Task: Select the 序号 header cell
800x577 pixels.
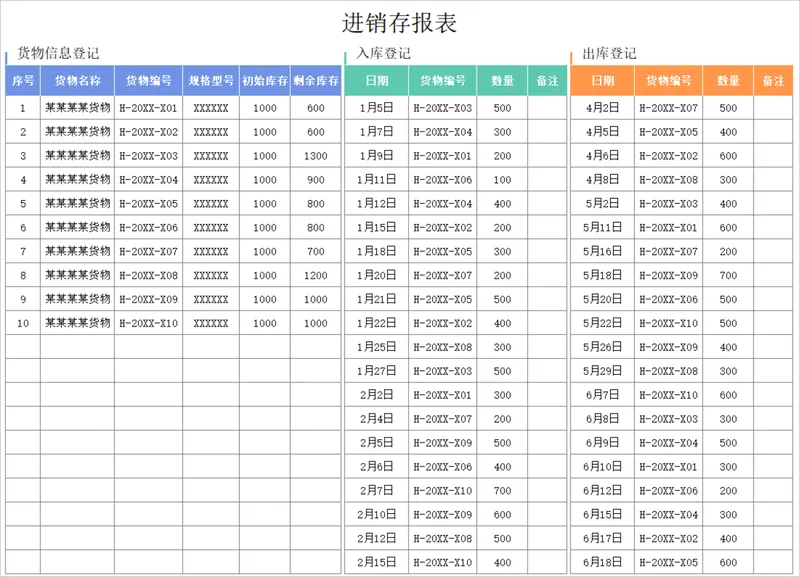Action: (x=23, y=81)
